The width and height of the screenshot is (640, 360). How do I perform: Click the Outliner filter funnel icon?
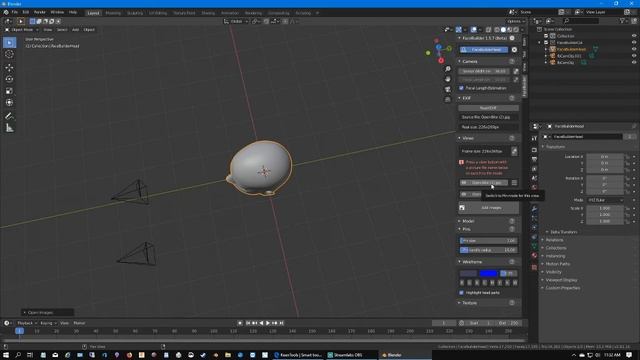pos(622,21)
